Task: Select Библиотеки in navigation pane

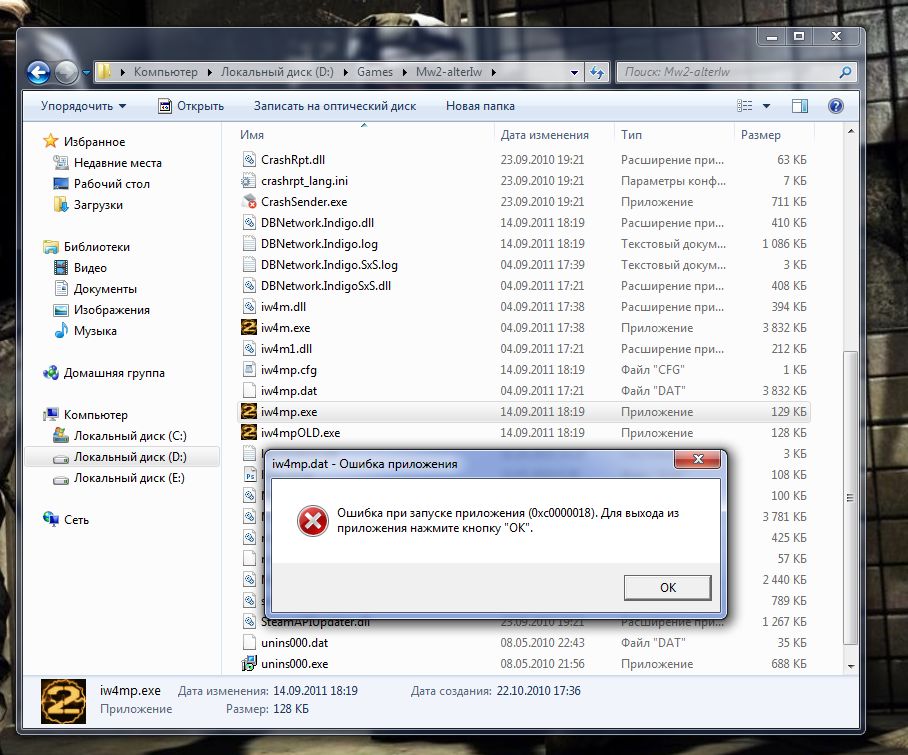Action: 97,247
